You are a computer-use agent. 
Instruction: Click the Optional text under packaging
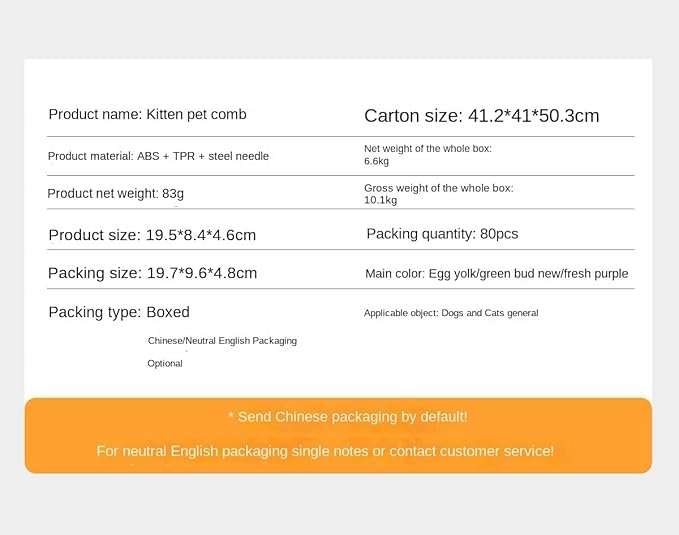tap(165, 364)
